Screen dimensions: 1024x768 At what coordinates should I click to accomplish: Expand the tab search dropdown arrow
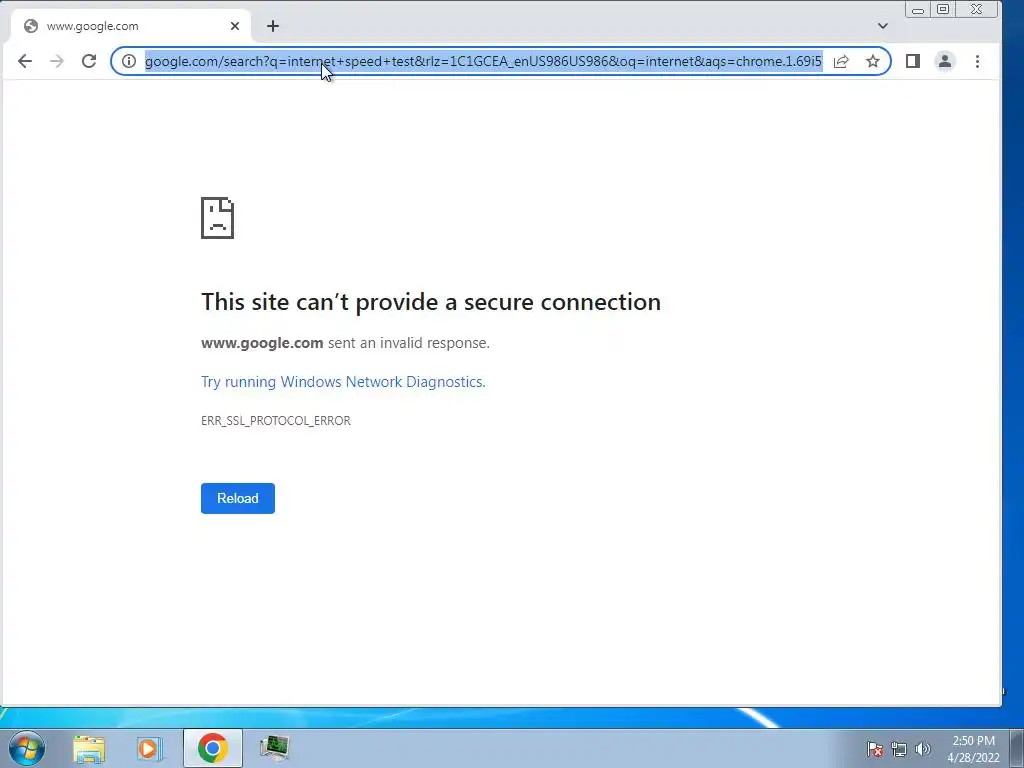883,26
